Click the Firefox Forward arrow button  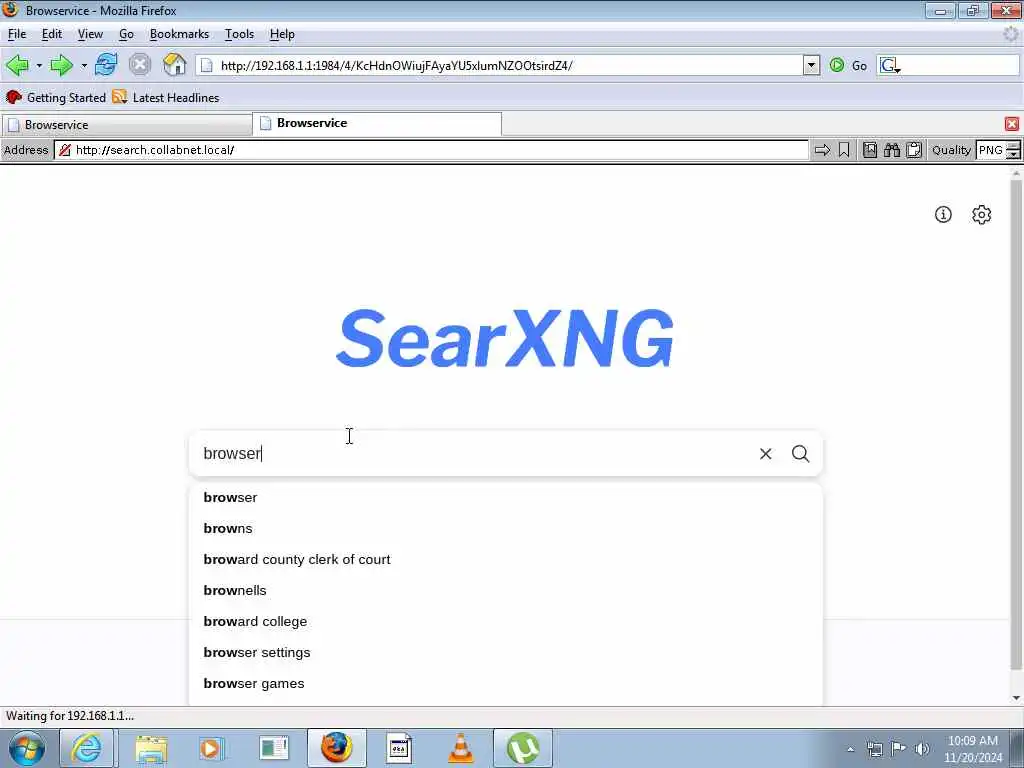click(x=61, y=65)
